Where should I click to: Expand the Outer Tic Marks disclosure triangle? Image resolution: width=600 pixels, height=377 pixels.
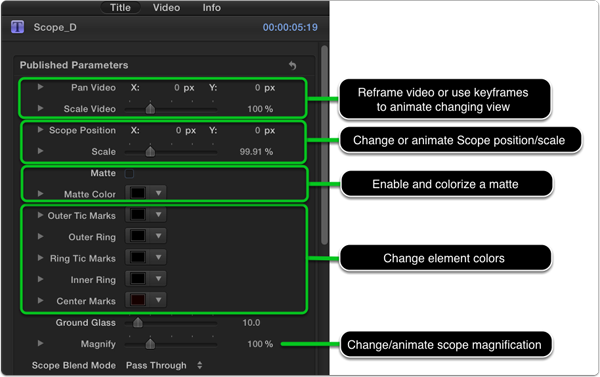[40, 215]
